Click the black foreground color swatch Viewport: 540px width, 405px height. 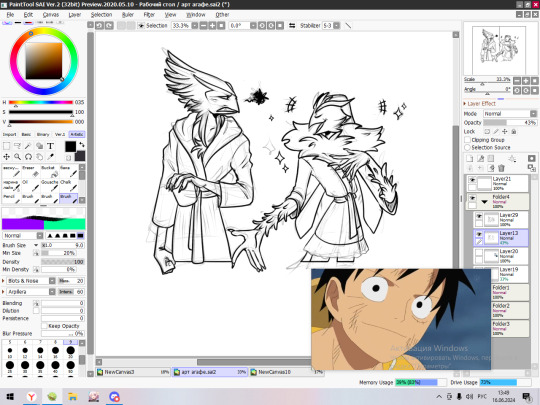[x=71, y=146]
